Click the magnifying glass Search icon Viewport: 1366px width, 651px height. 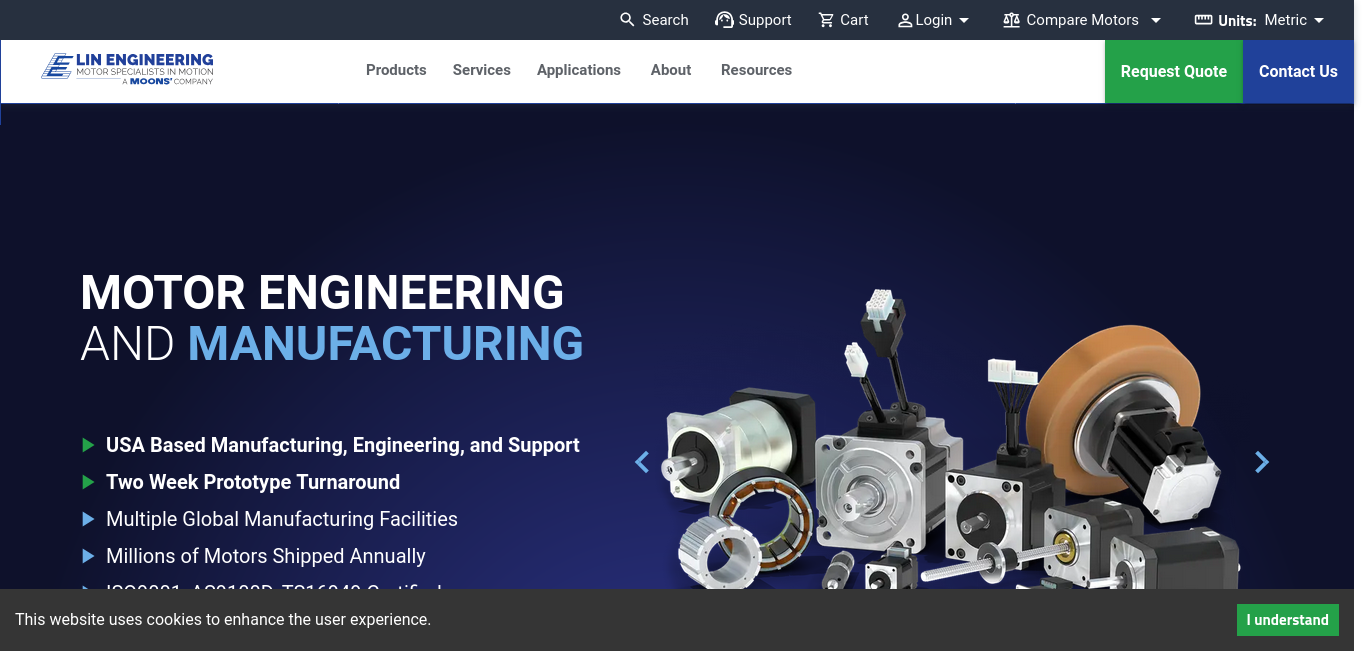627,20
